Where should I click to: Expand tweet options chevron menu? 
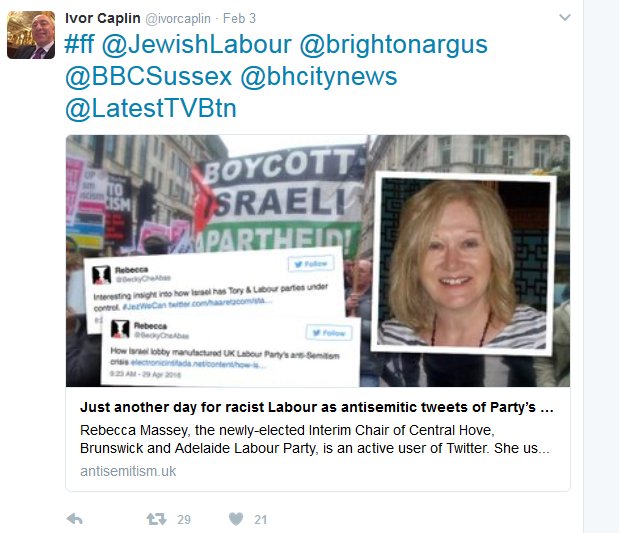tap(565, 18)
